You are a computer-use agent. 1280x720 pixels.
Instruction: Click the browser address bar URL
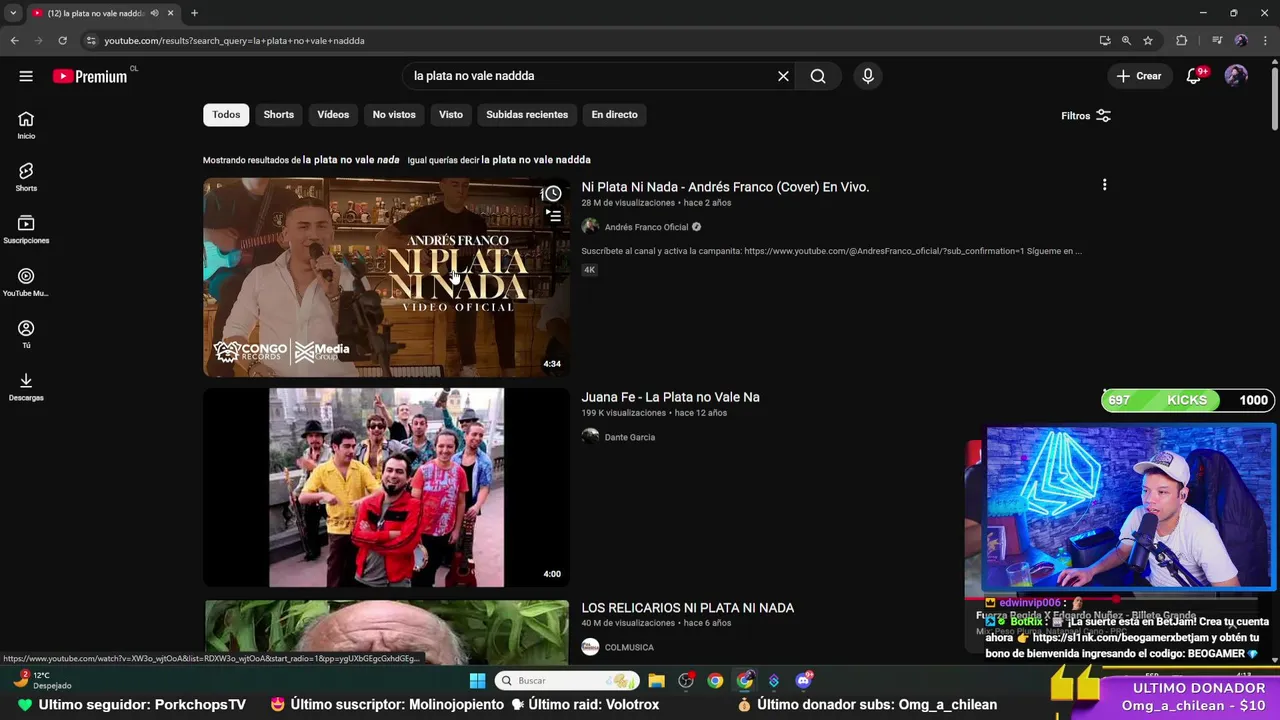coord(234,41)
